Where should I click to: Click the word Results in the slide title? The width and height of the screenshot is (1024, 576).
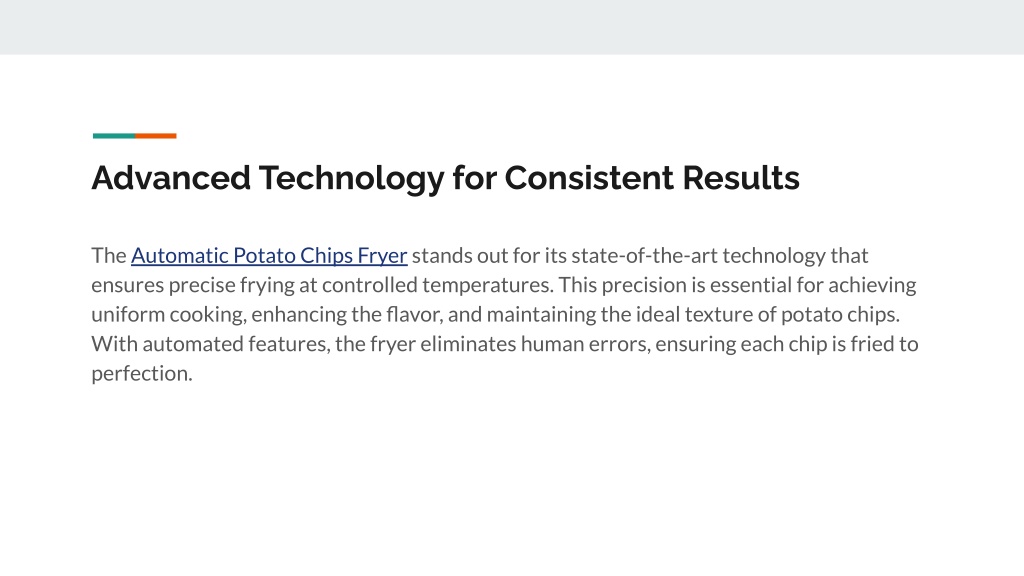741,178
